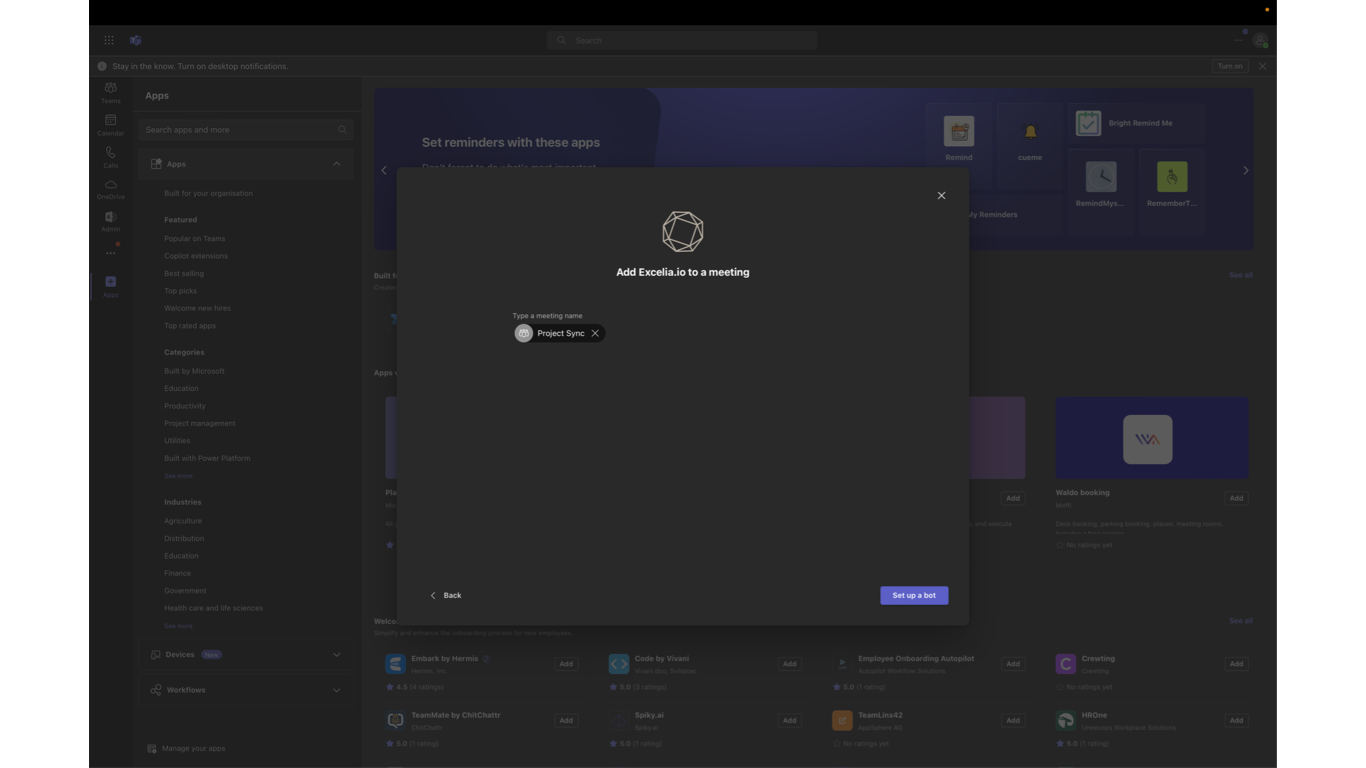Open Calls in the left rail
This screenshot has height=768, width=1366.
tap(111, 157)
